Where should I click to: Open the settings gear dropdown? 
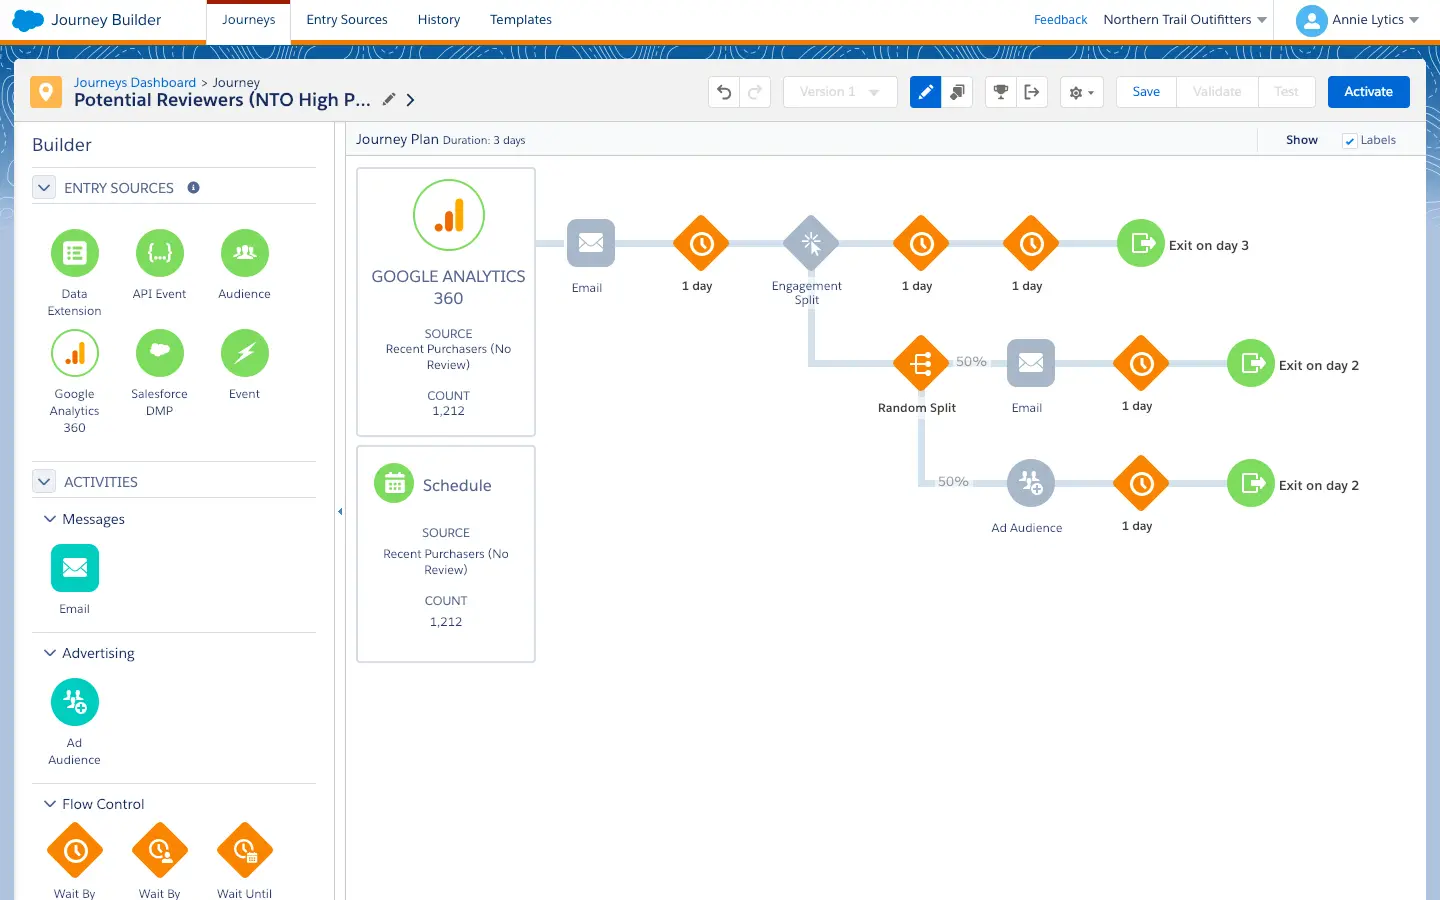[1081, 92]
